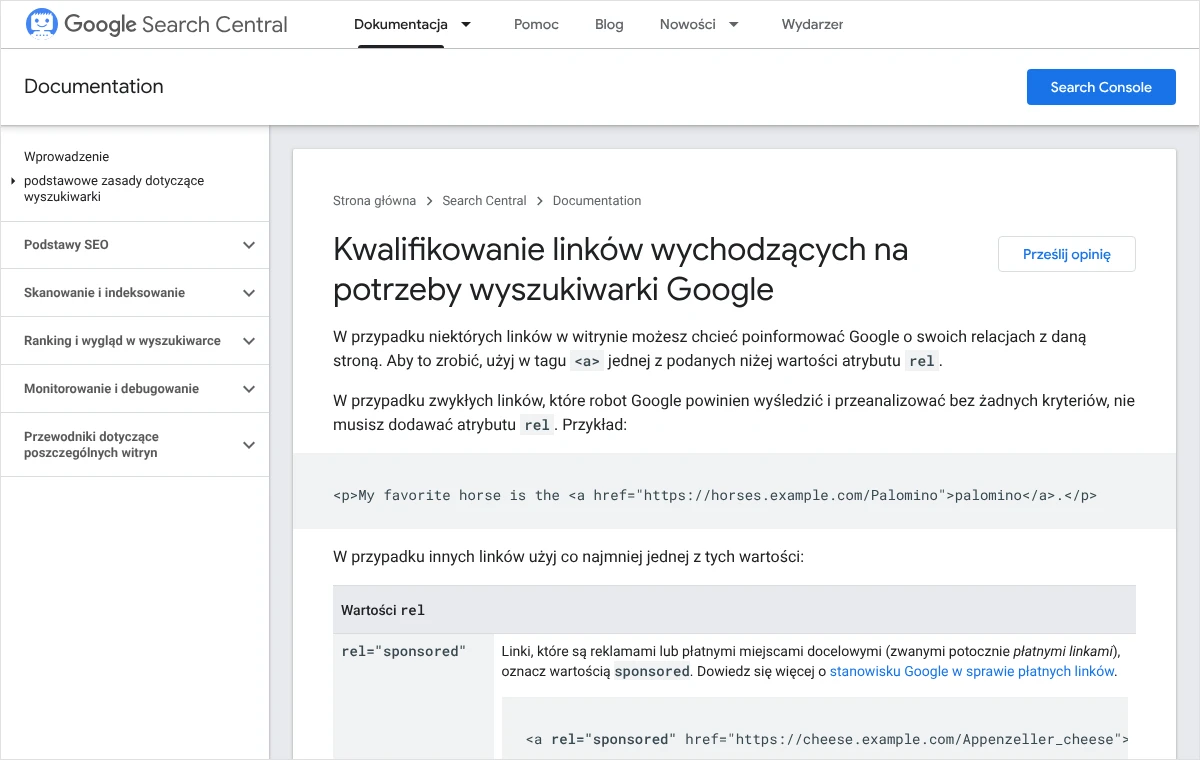Click Monitorowanie i debugowanie sidebar label
1200x760 pixels.
pyautogui.click(x=111, y=389)
